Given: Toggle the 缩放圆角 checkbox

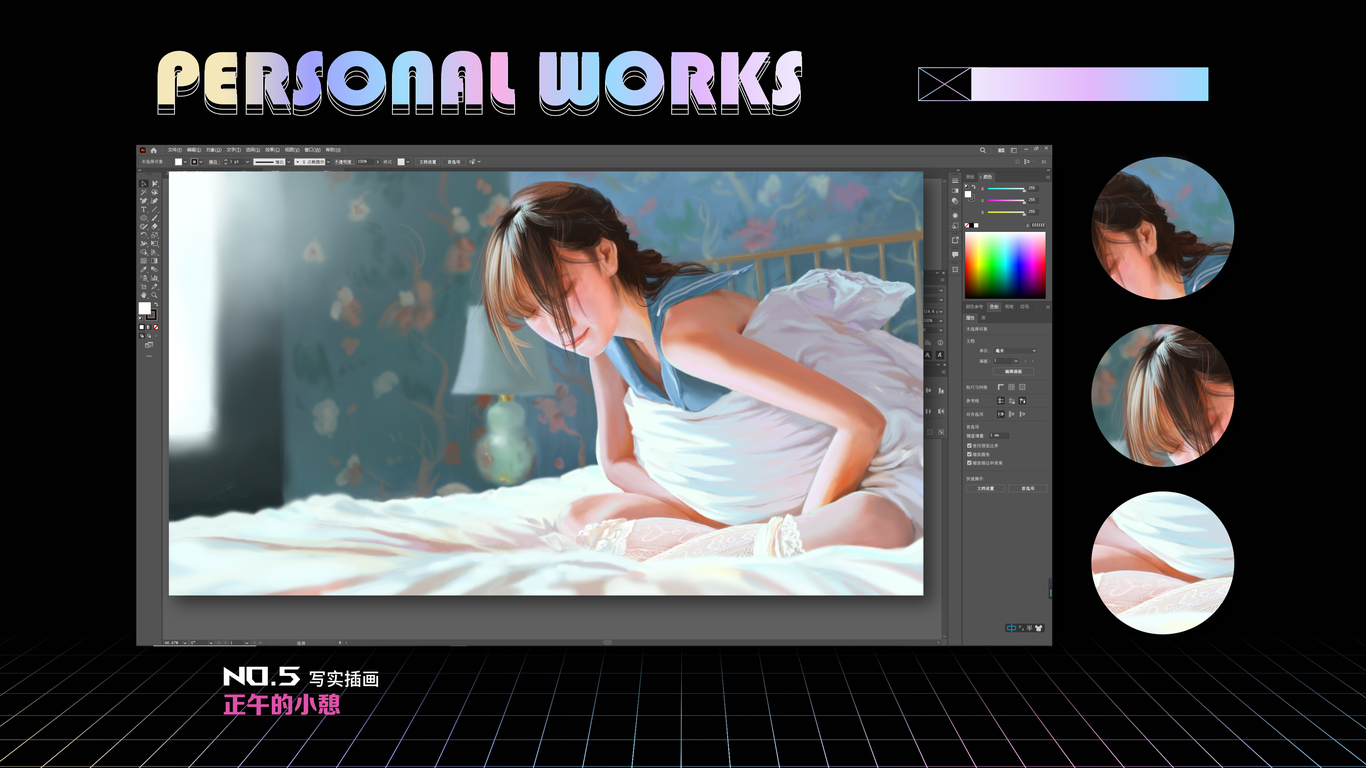Looking at the screenshot, I should [x=969, y=454].
